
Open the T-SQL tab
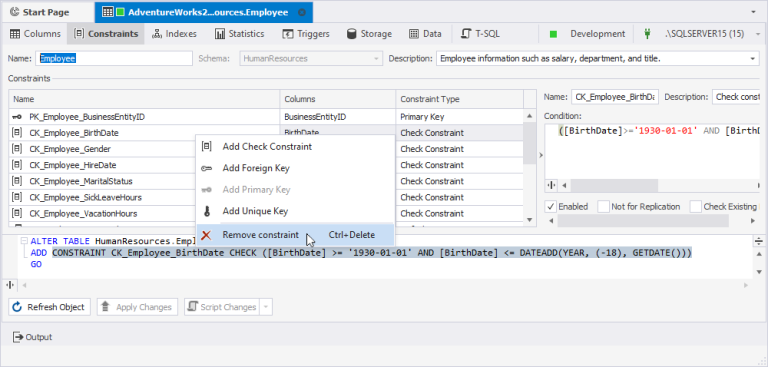click(x=480, y=34)
